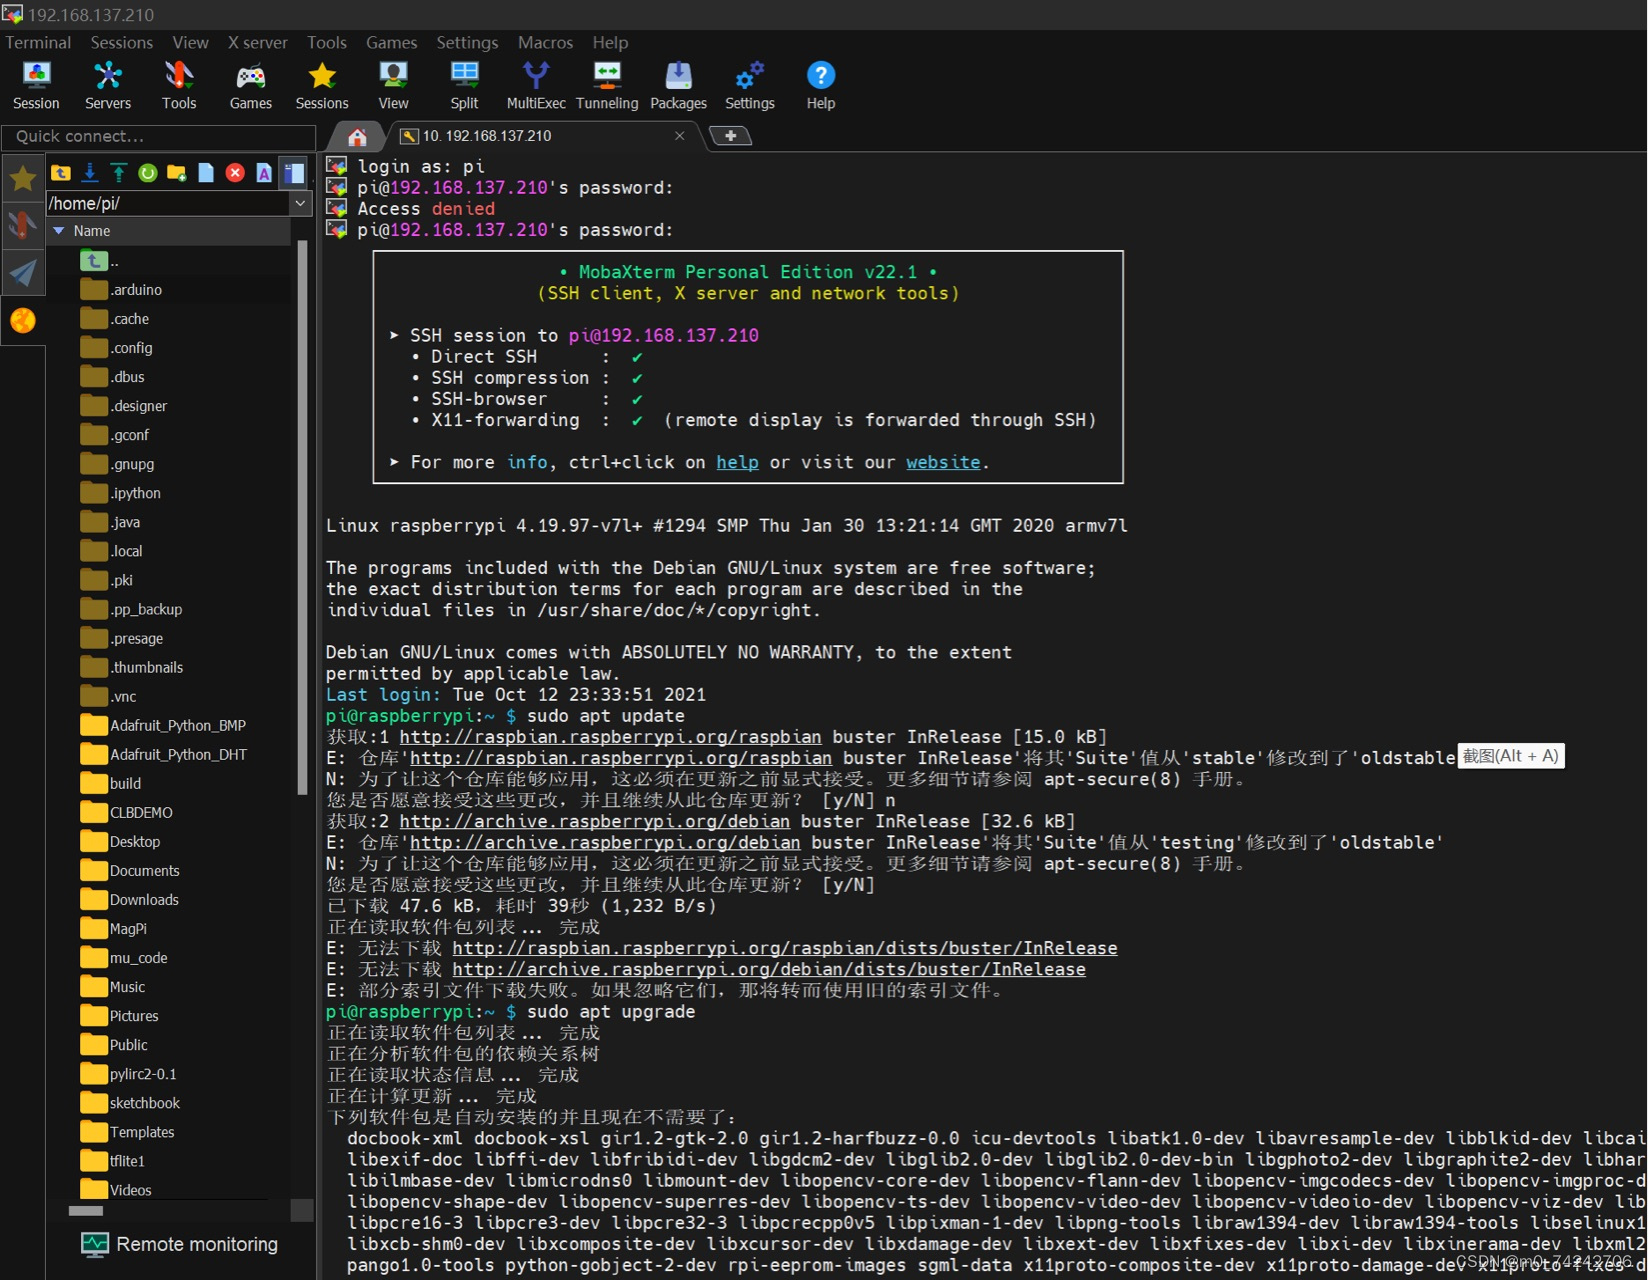Click the help link in banner

pos(737,462)
